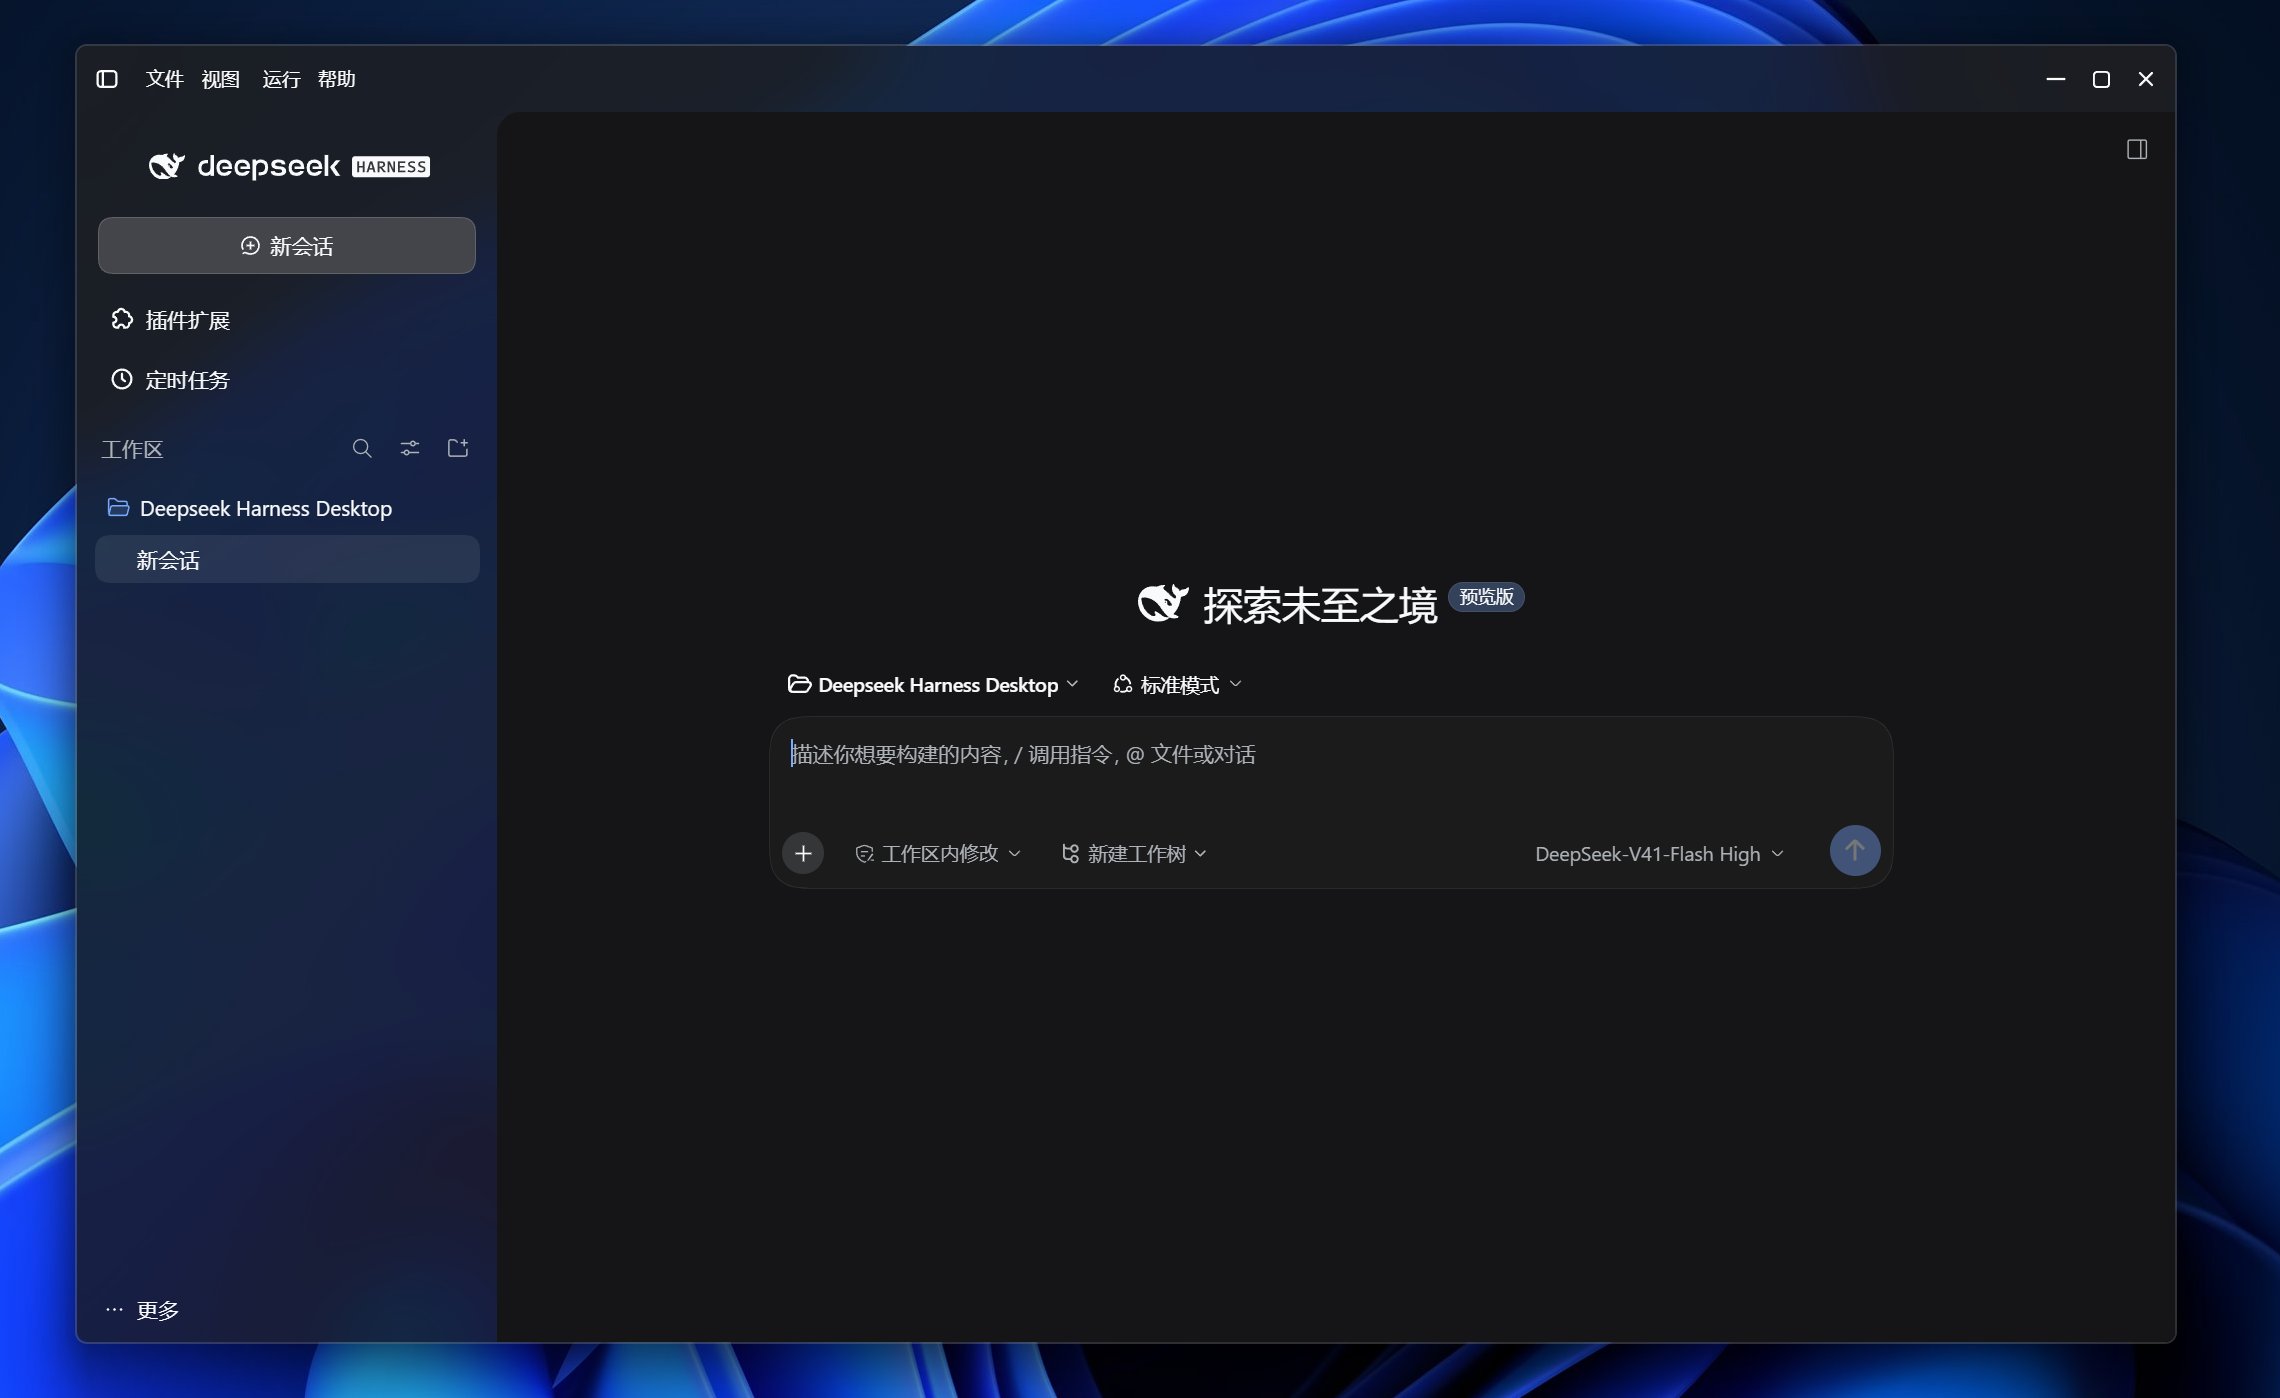Image resolution: width=2280 pixels, height=1398 pixels.
Task: Close the Deepseek Harness window
Action: click(x=2146, y=79)
